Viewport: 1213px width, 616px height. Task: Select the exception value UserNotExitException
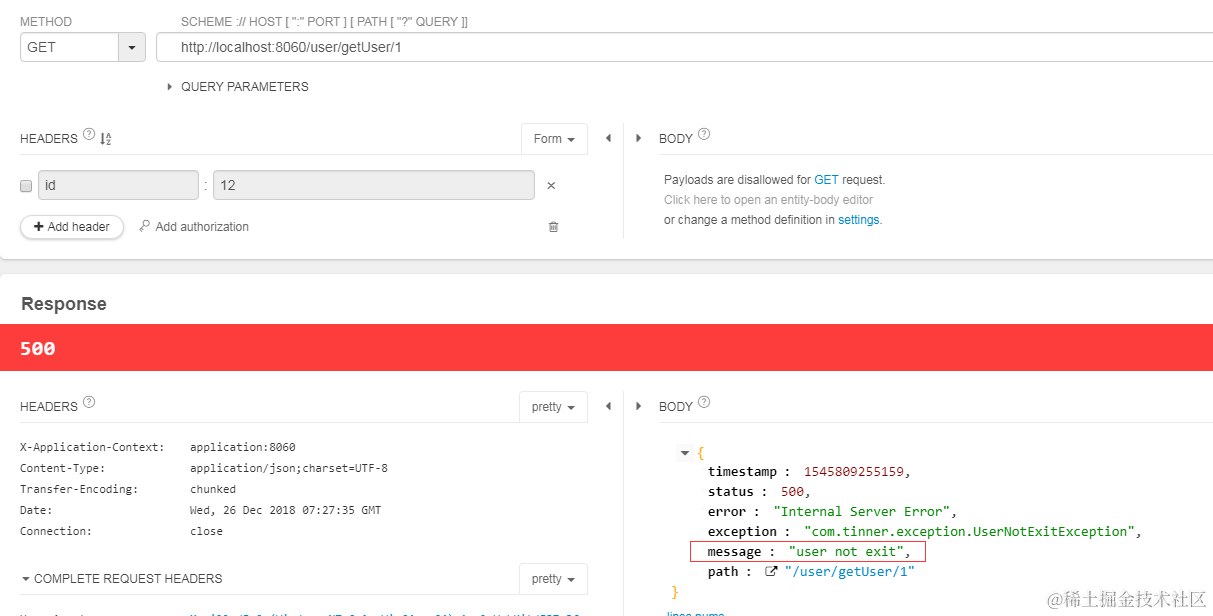[969, 532]
